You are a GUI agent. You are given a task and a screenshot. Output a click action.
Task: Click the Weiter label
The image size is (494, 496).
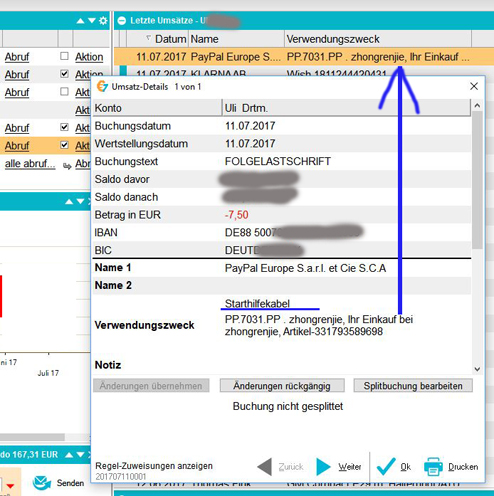coord(350,467)
